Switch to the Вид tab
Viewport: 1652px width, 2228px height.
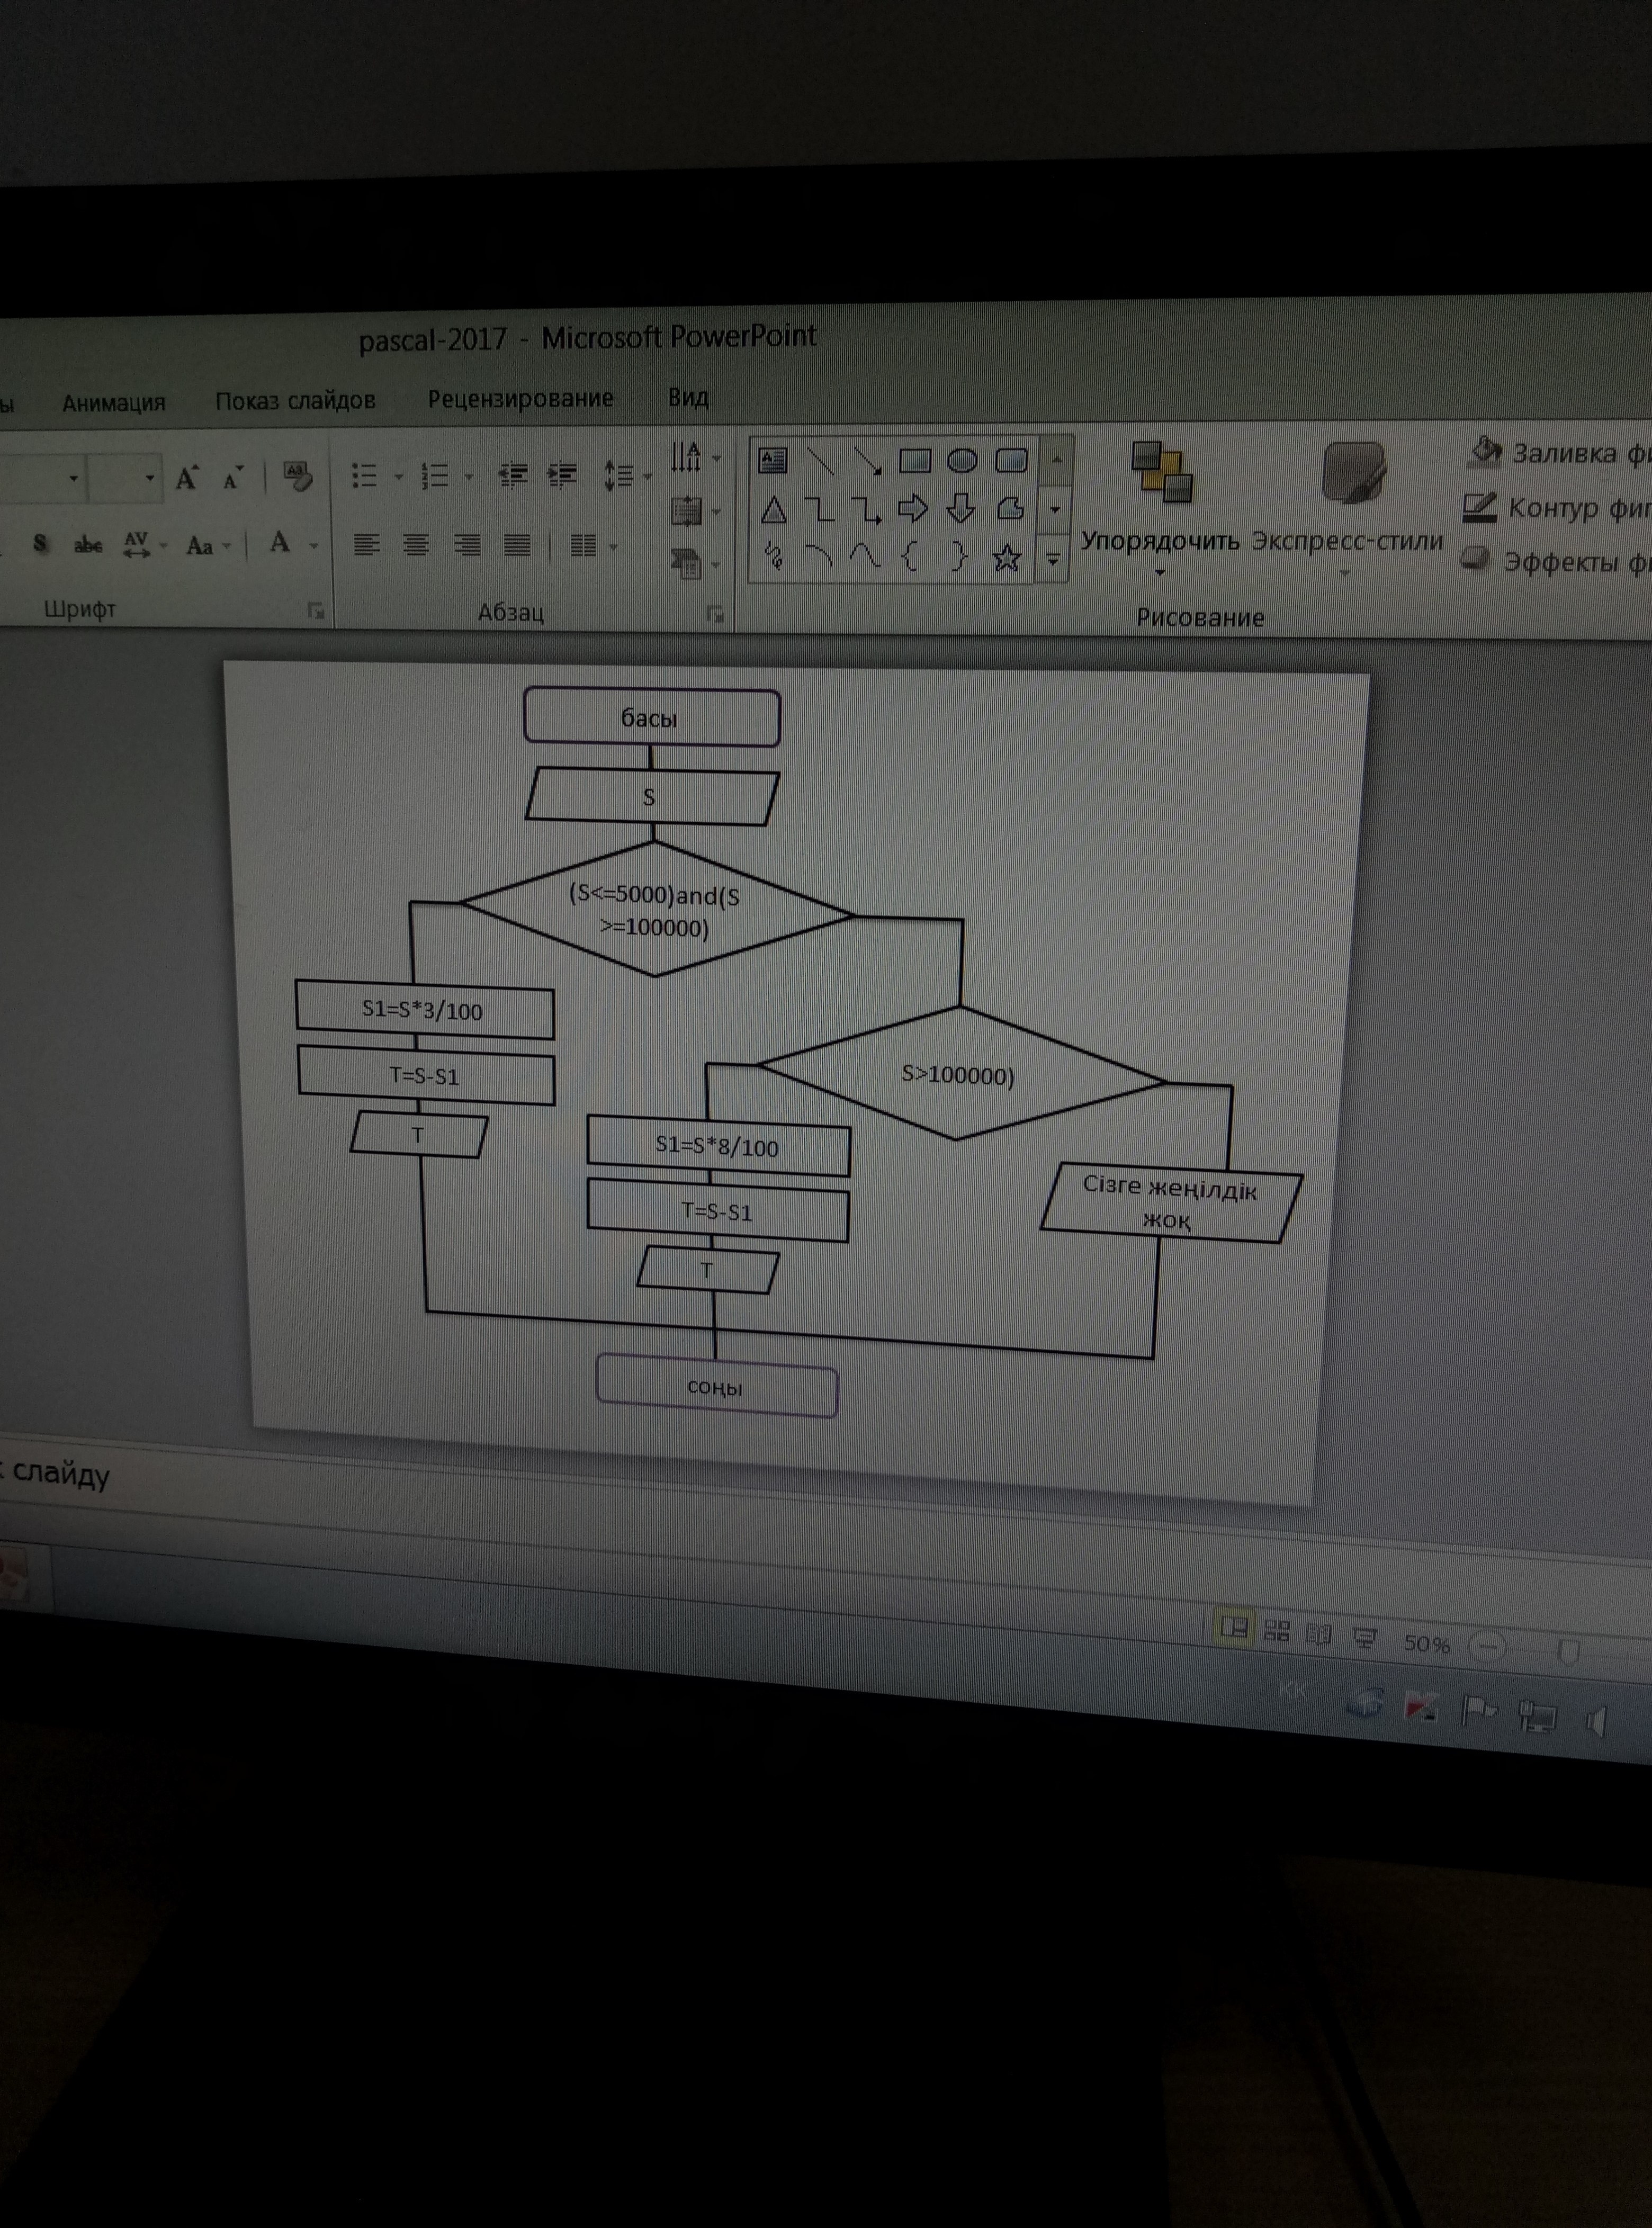pyautogui.click(x=688, y=398)
